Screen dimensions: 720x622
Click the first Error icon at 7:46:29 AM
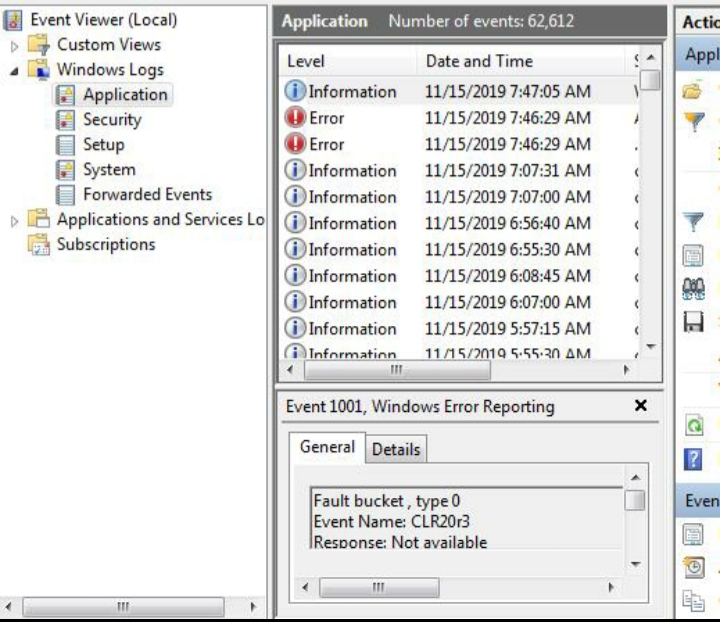tap(295, 118)
